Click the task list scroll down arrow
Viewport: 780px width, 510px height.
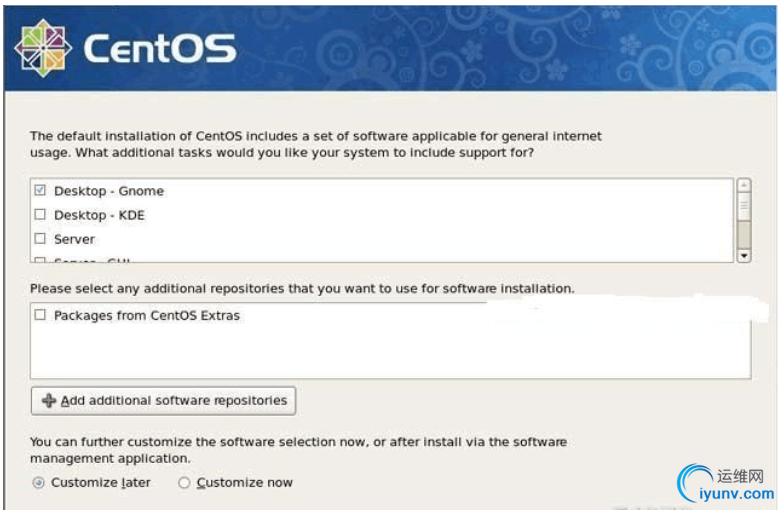744,256
